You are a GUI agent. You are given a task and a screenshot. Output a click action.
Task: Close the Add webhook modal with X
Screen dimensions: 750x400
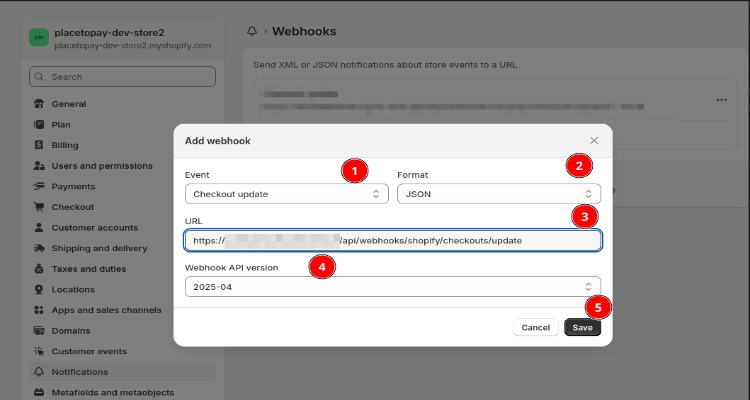click(x=594, y=141)
